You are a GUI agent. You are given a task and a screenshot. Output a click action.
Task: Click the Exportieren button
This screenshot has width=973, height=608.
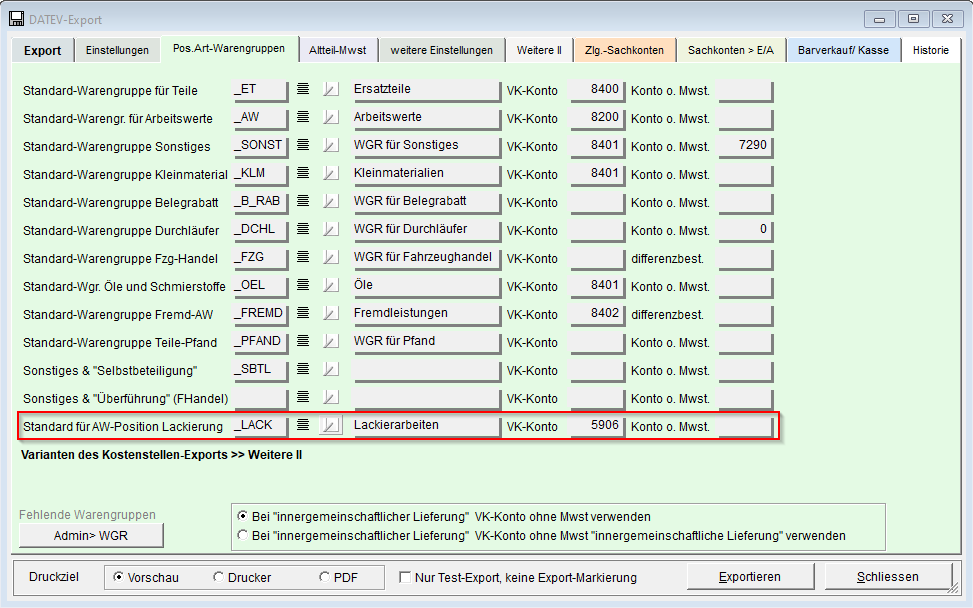click(750, 577)
